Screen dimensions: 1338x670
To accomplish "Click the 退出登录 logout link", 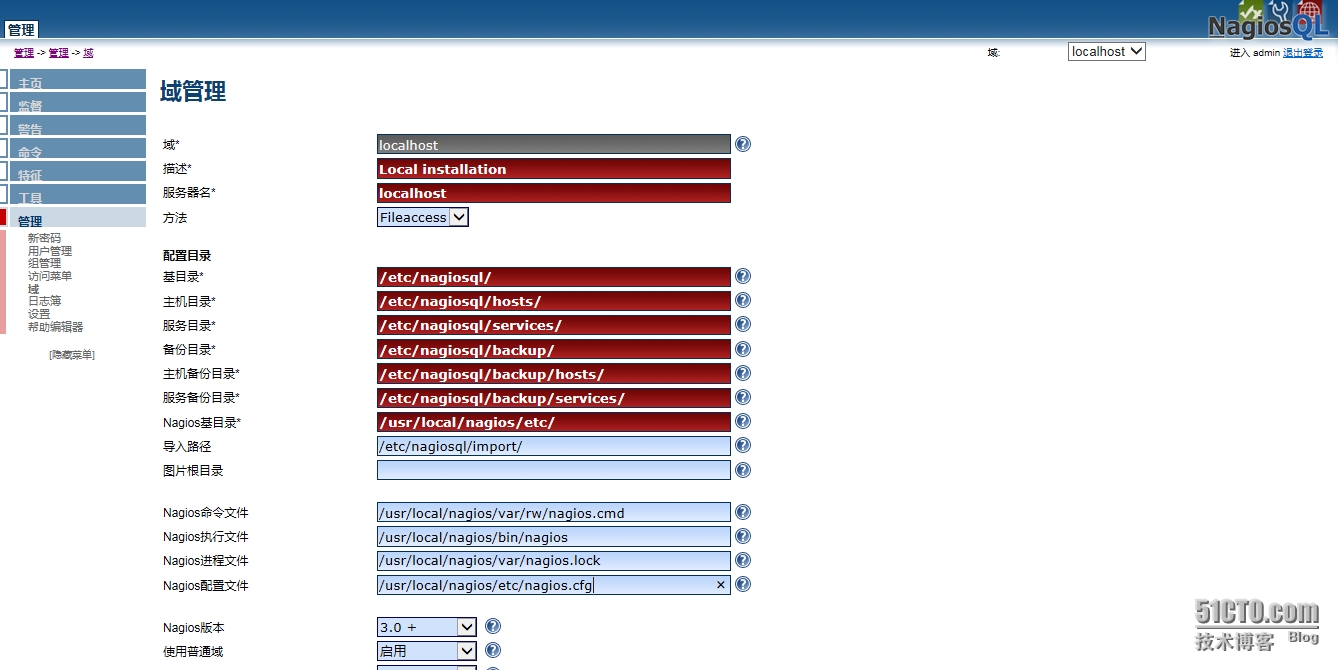I will click(1303, 53).
